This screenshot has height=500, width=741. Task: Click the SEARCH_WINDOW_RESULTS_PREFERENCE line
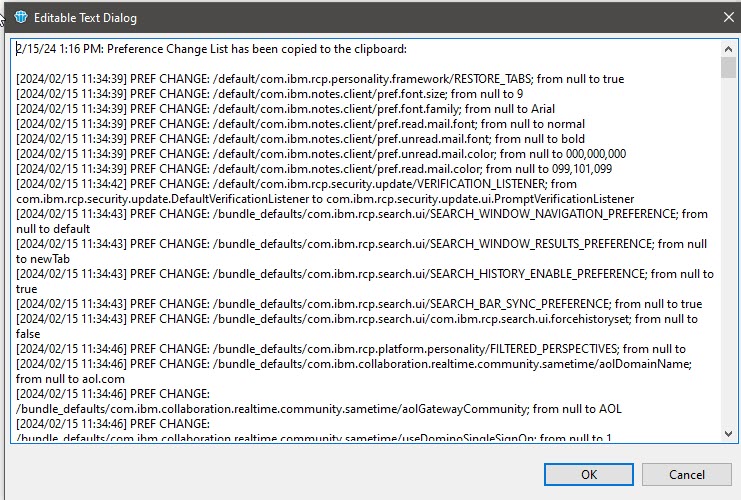click(x=362, y=244)
